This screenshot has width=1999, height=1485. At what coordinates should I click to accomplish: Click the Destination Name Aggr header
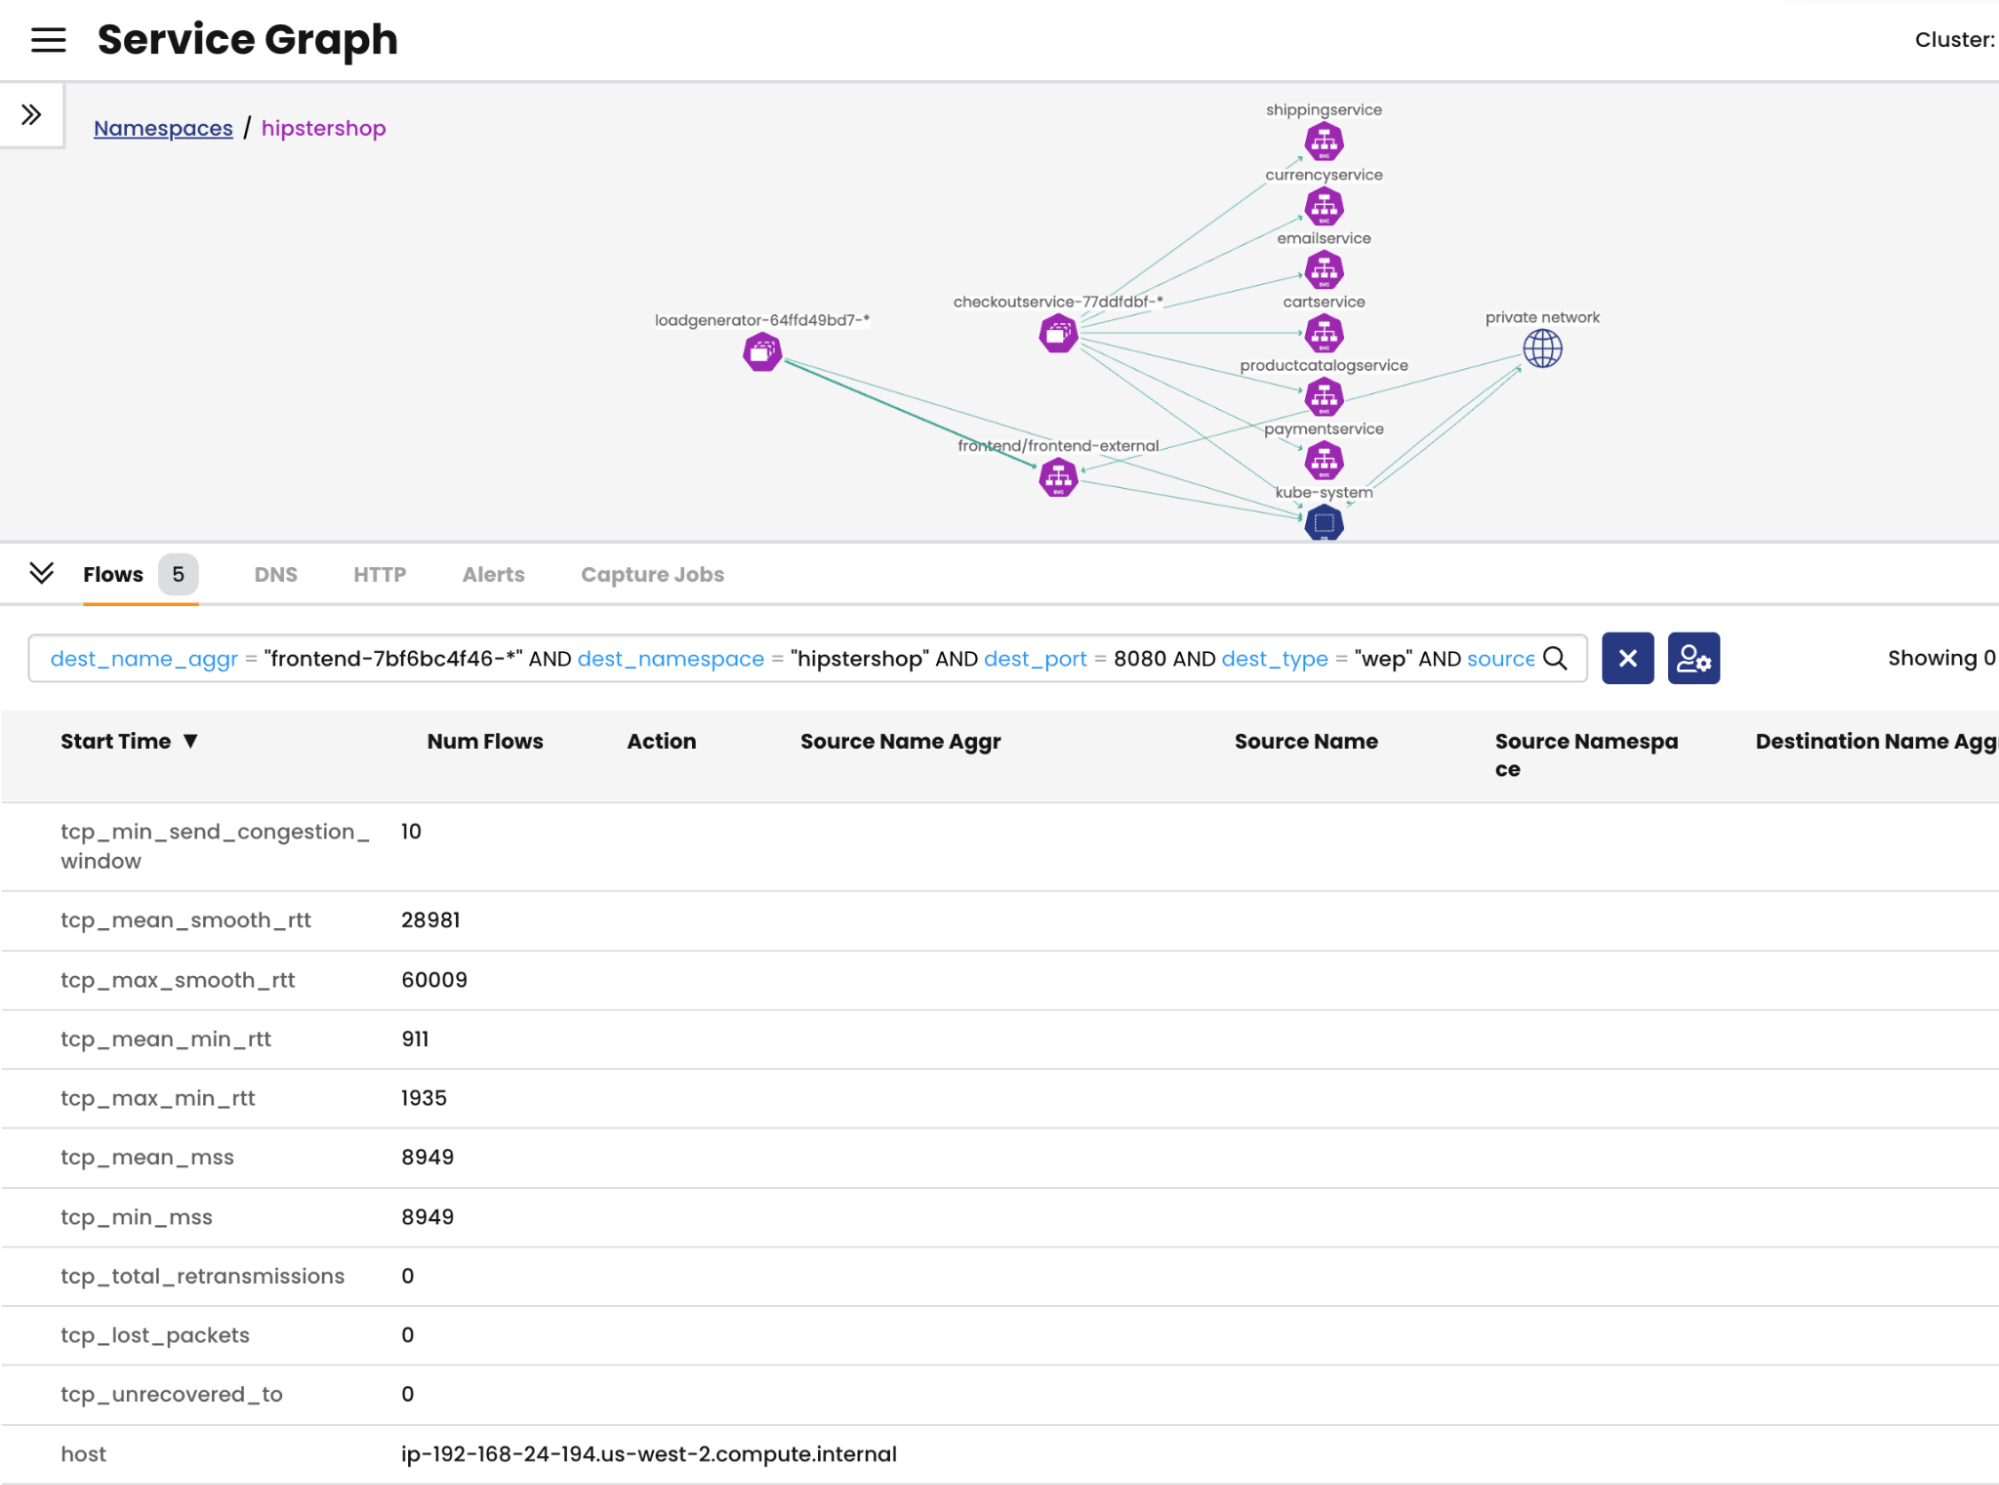click(x=1876, y=741)
